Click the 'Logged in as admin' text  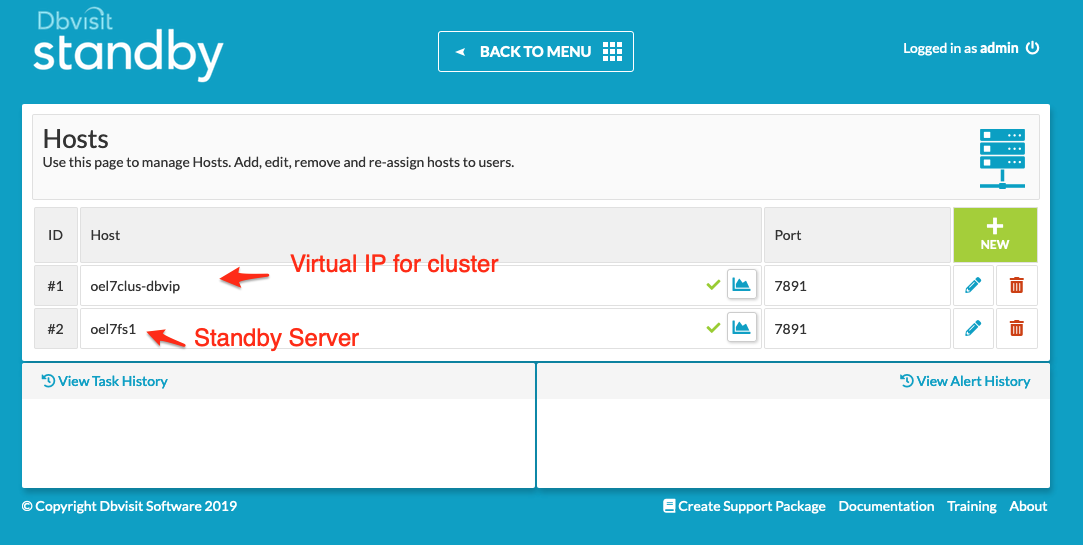pyautogui.click(x=961, y=48)
